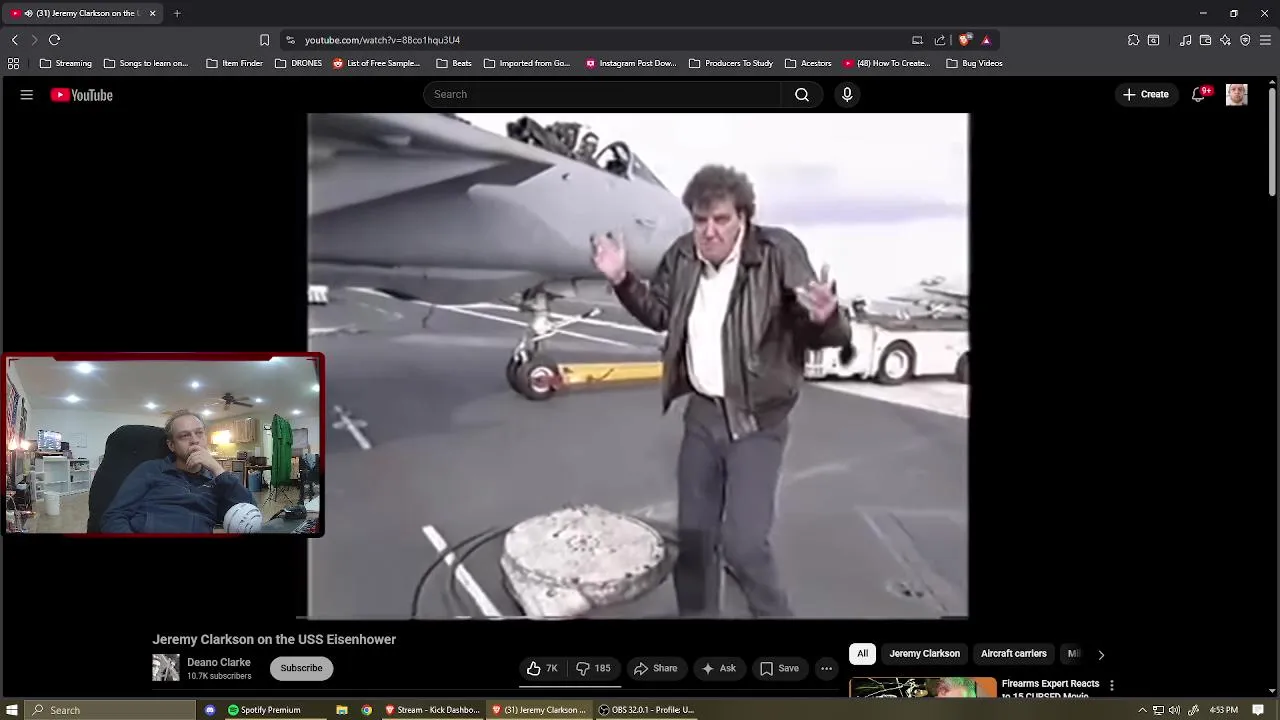The width and height of the screenshot is (1280, 720).
Task: Bookmark this page icon in address bar
Action: coord(264,40)
